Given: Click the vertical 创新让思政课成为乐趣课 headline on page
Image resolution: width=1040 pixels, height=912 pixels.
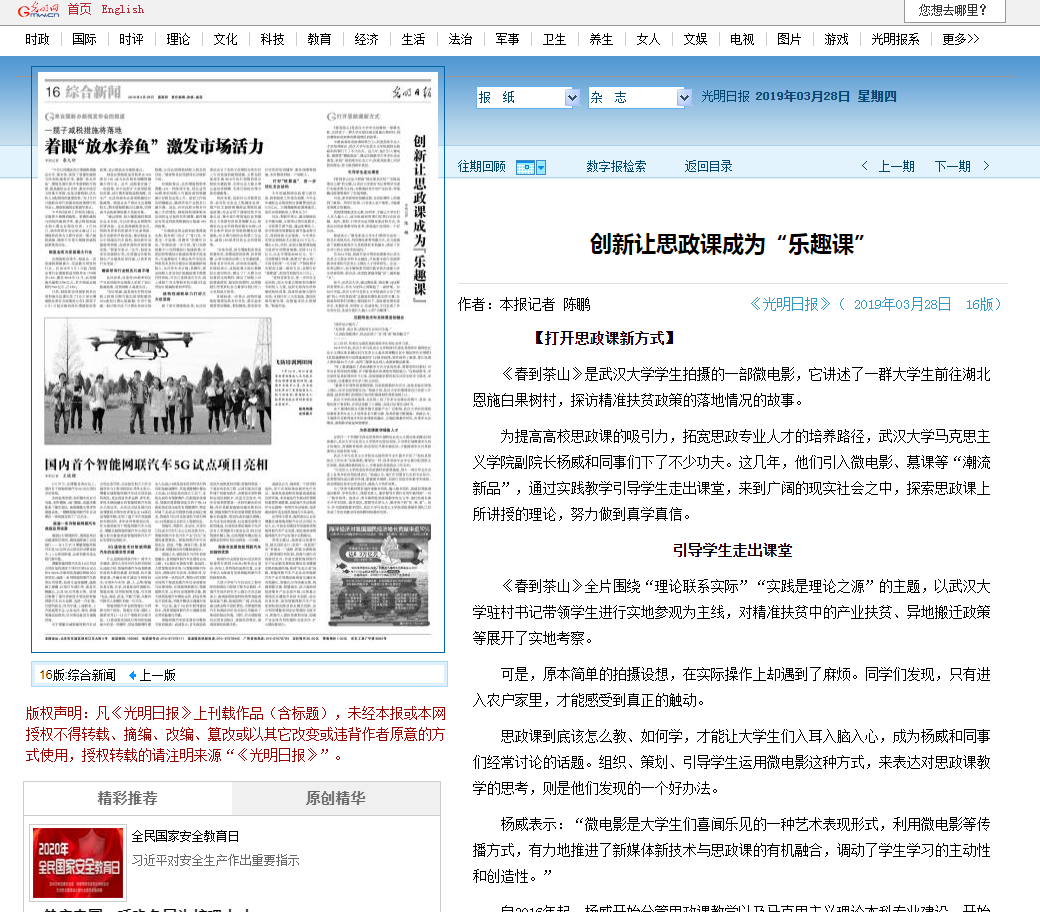Looking at the screenshot, I should click(x=420, y=218).
